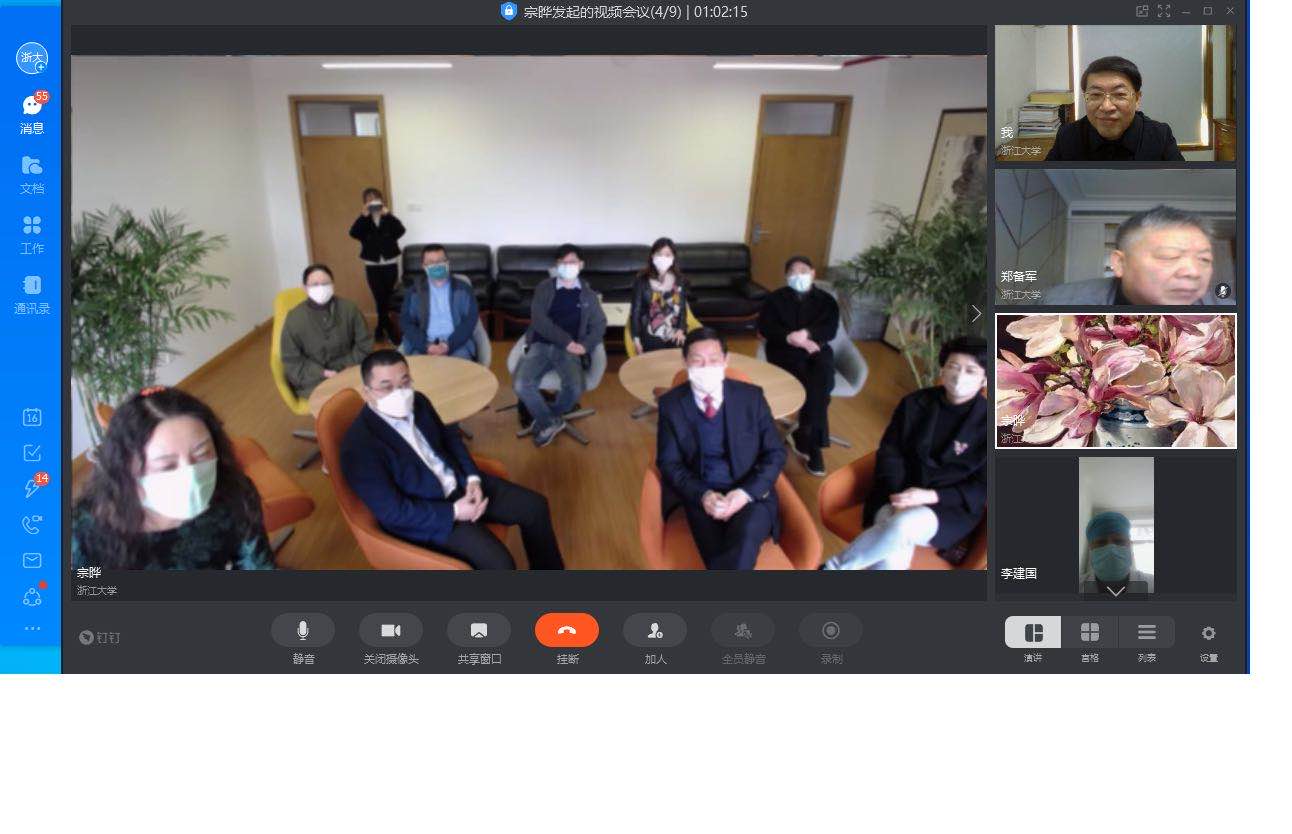The height and width of the screenshot is (834, 1292).
Task: Open the three-dots more menu in sidebar
Action: [32, 629]
